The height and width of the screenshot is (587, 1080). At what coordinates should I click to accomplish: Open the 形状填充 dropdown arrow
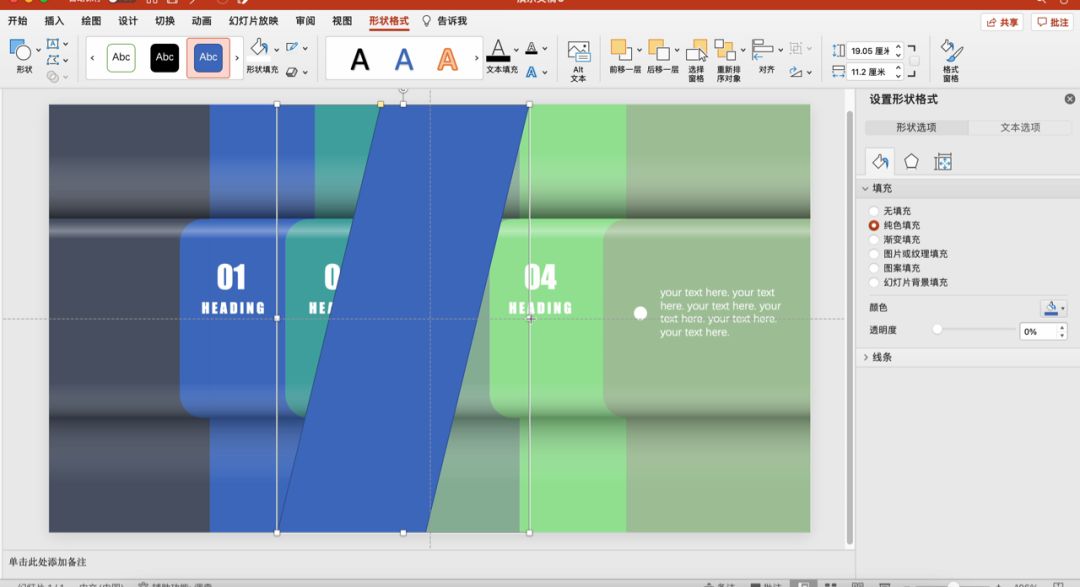[276, 49]
